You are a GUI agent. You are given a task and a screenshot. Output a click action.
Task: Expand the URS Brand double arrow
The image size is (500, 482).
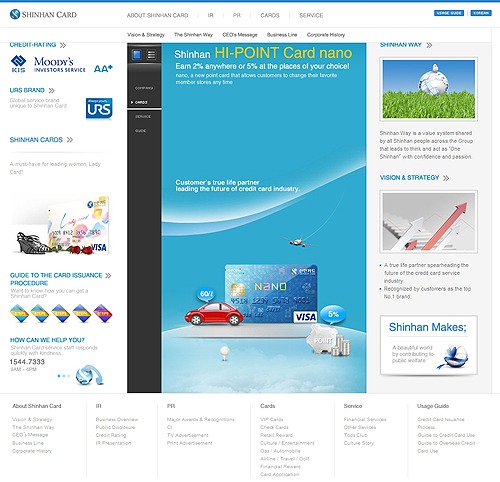click(x=51, y=90)
